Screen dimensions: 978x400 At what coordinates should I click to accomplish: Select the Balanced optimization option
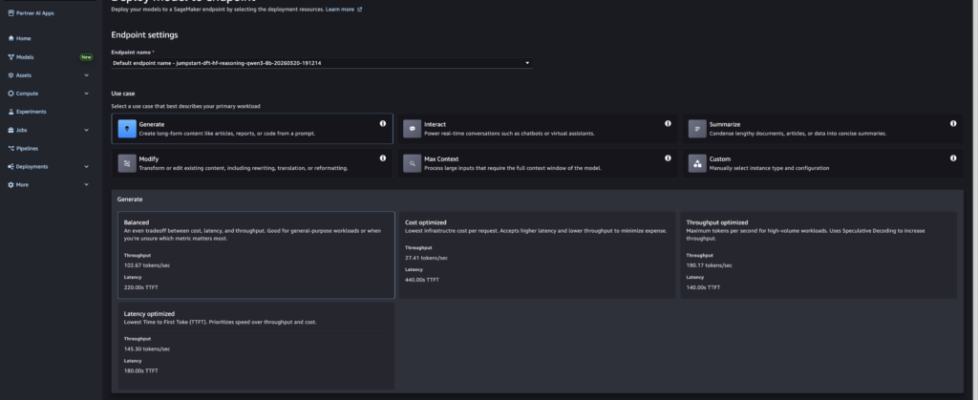[253, 254]
